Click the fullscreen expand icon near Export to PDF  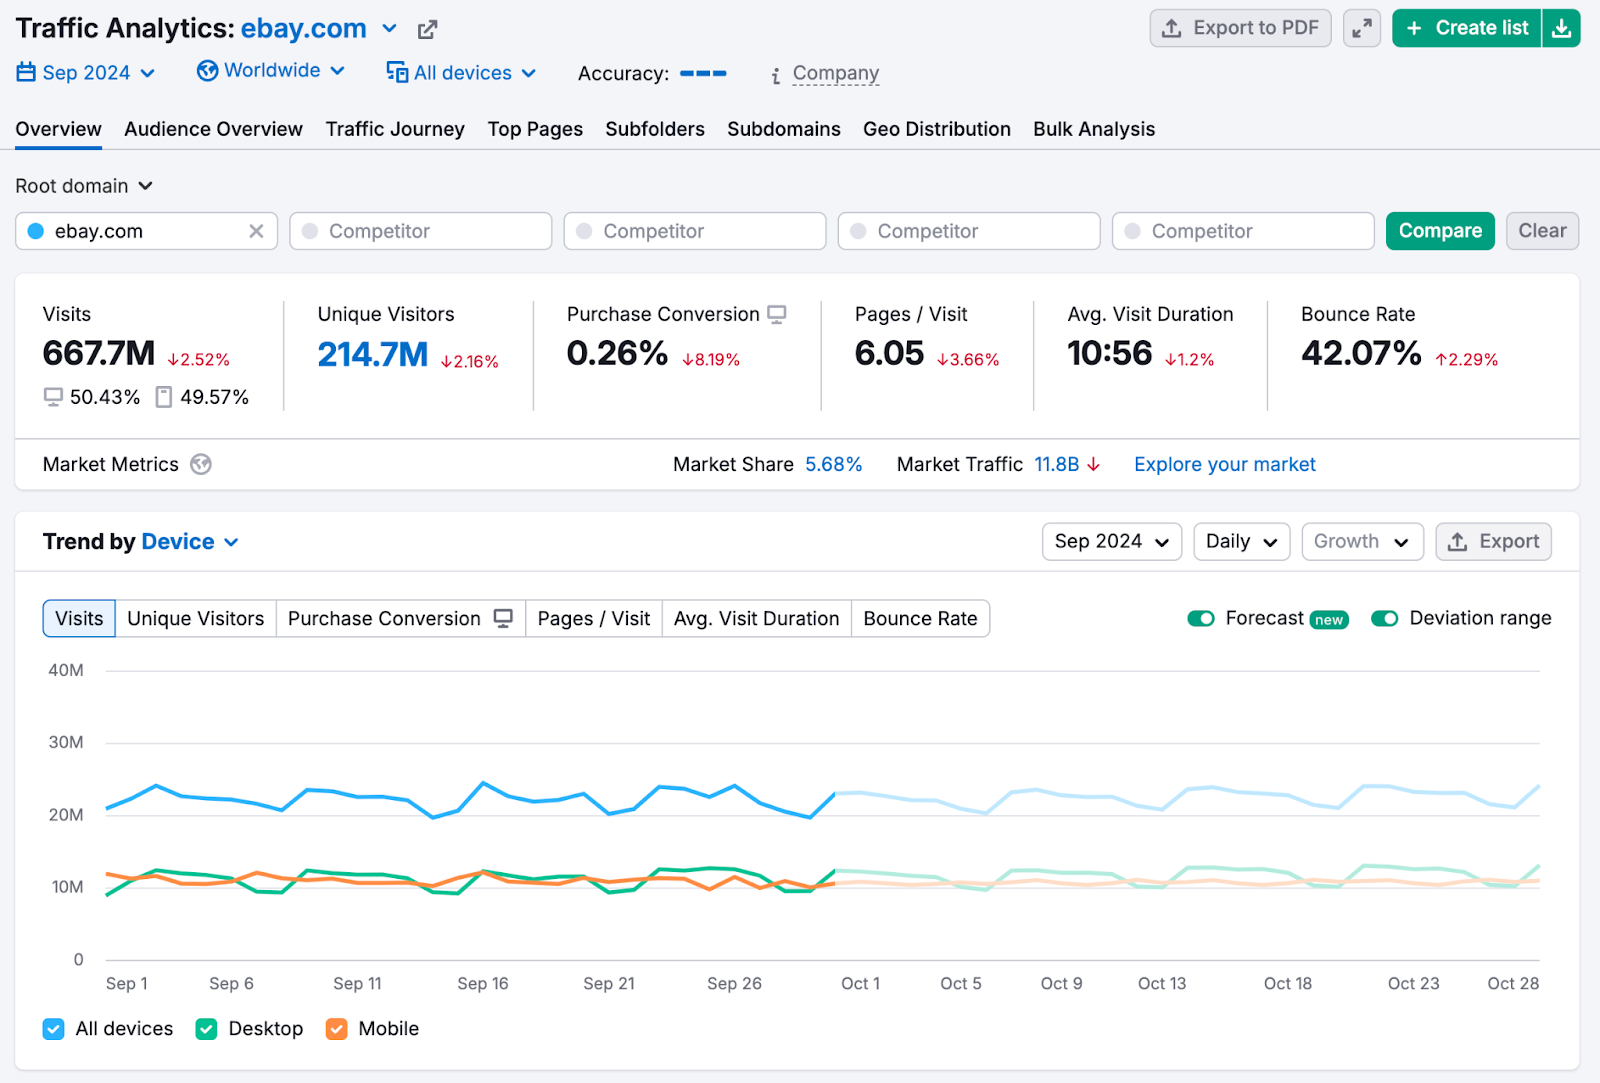click(x=1361, y=27)
